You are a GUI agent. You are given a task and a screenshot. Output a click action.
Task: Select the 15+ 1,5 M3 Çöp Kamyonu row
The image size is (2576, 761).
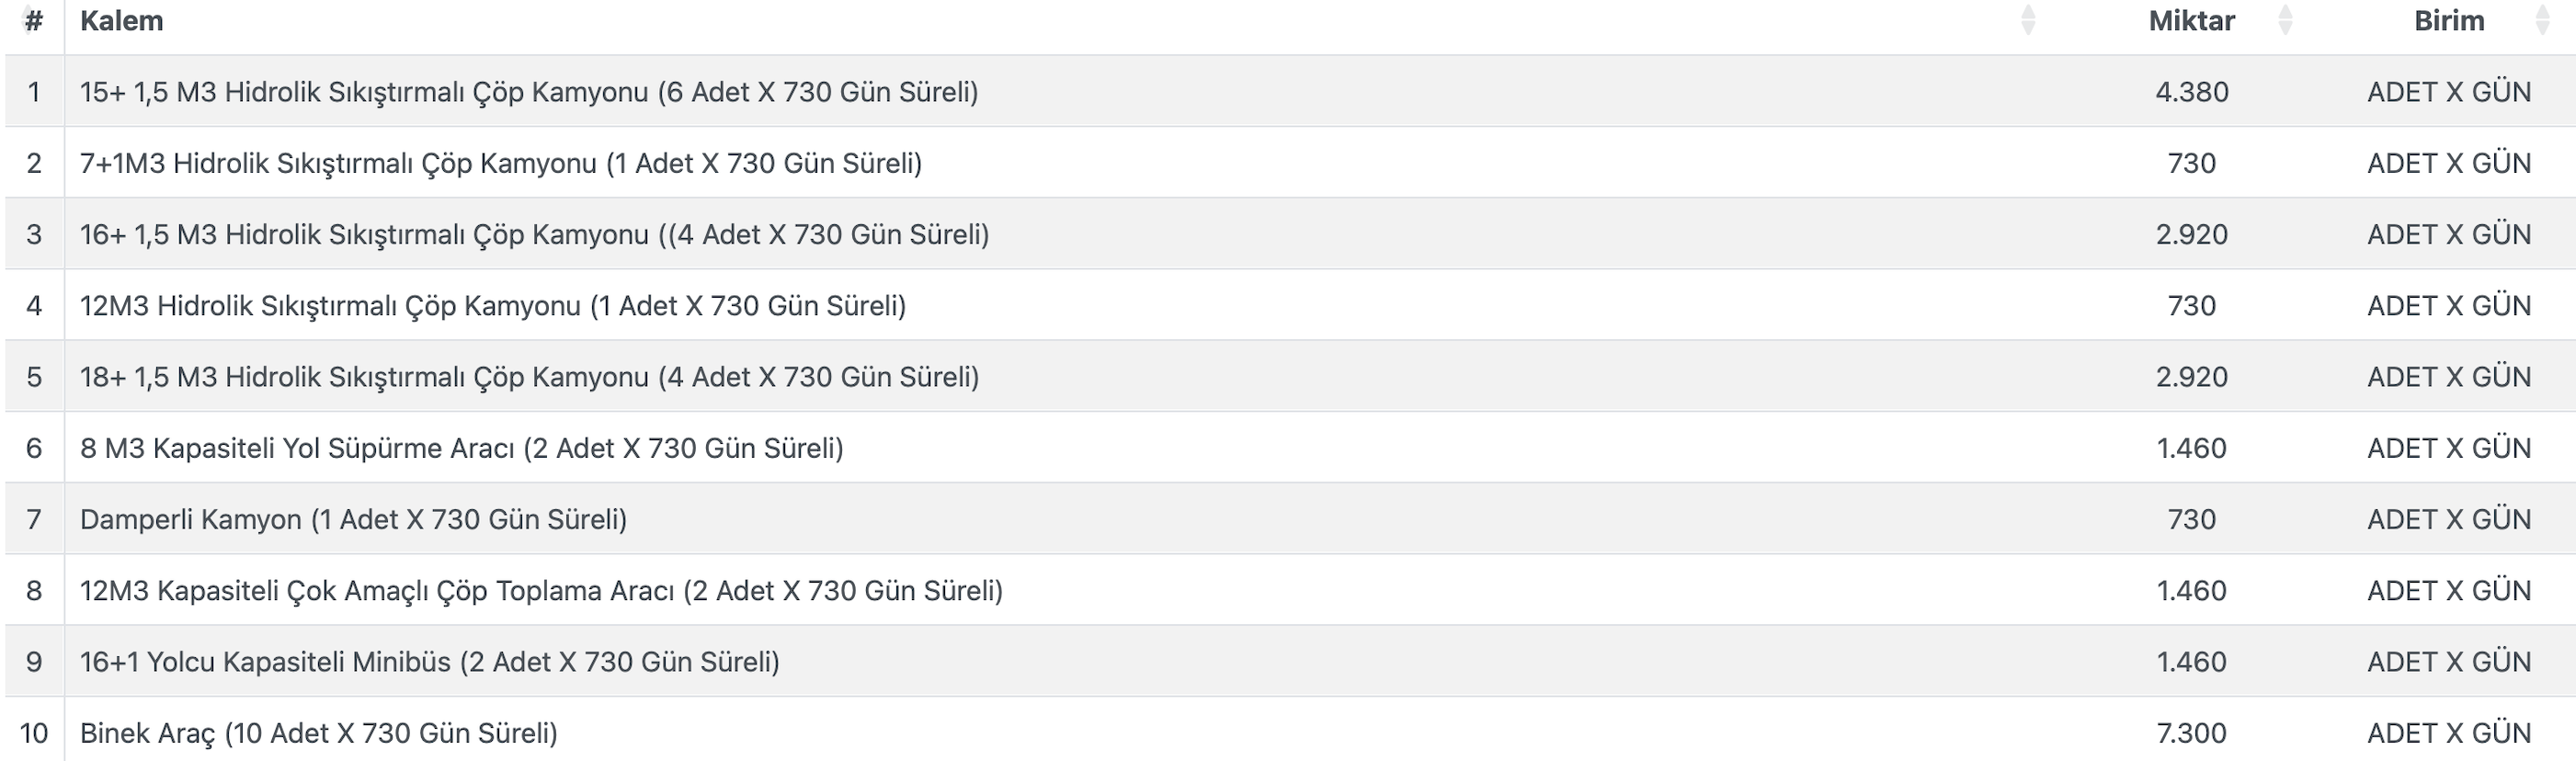[528, 92]
